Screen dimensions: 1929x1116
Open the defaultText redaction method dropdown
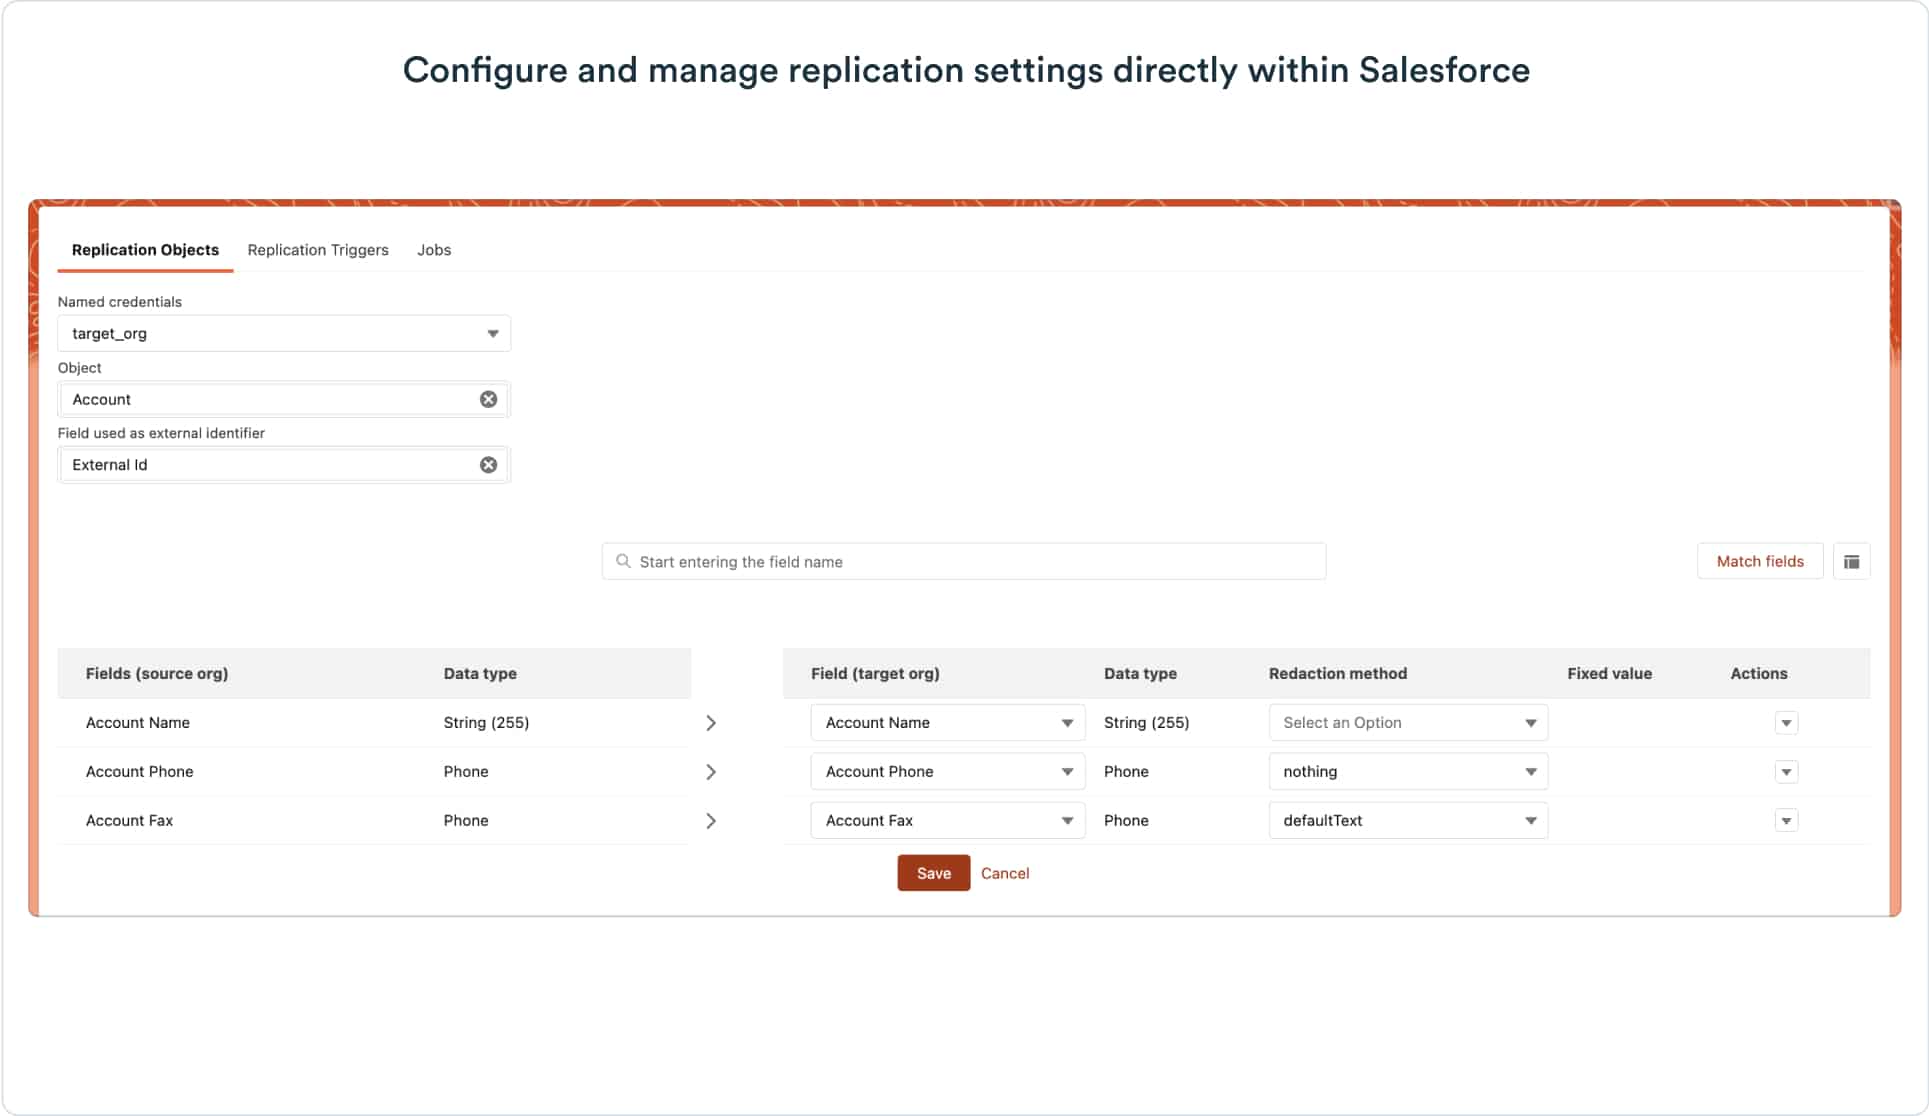pyautogui.click(x=1407, y=821)
